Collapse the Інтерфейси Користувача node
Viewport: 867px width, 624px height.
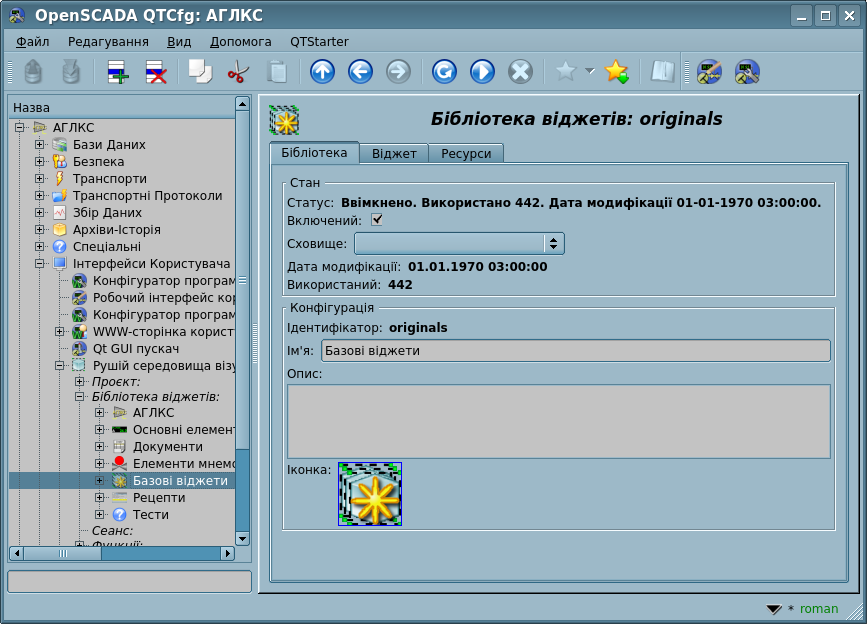coord(39,264)
